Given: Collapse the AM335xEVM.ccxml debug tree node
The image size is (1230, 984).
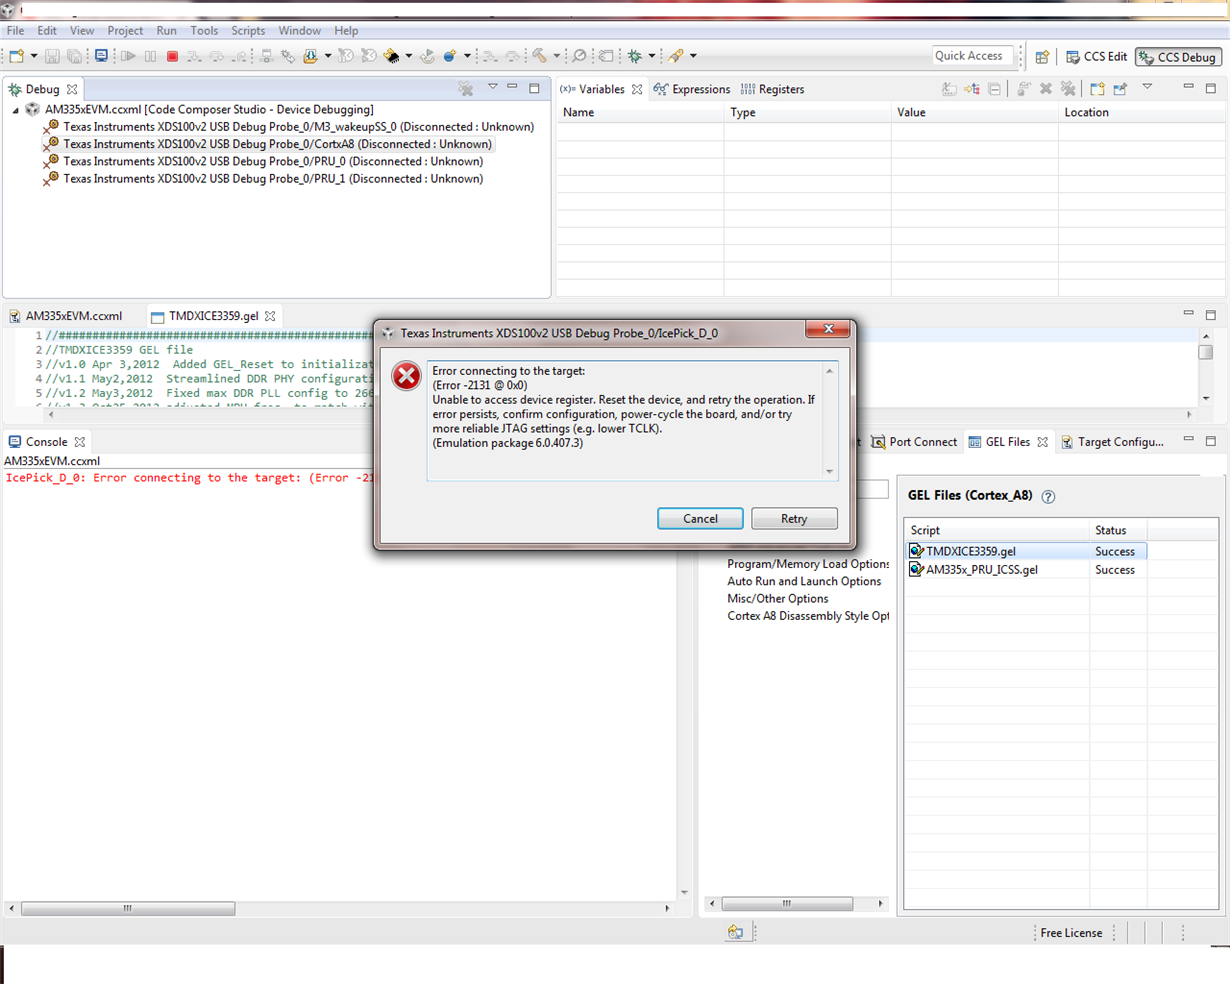Looking at the screenshot, I should click(16, 110).
